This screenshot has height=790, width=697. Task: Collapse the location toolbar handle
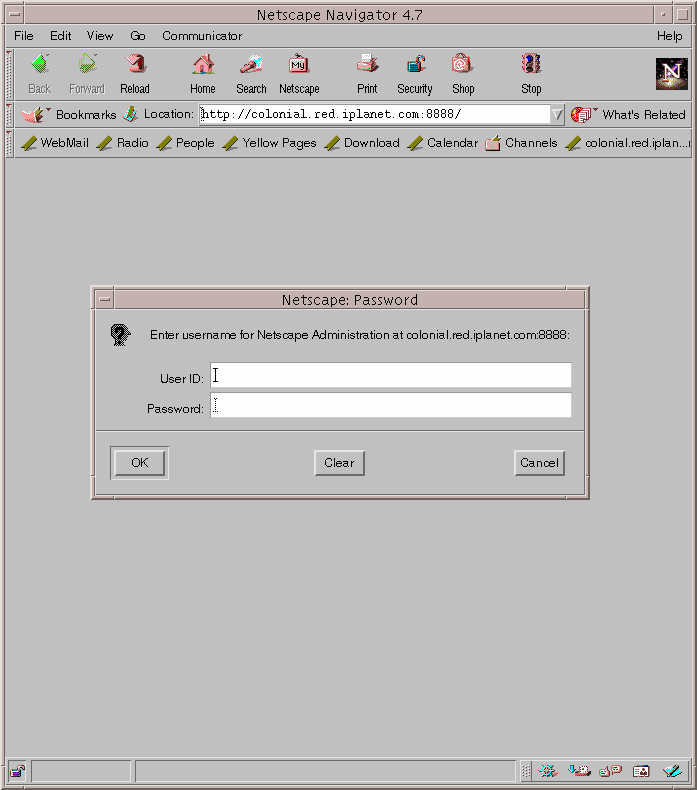tap(9, 114)
